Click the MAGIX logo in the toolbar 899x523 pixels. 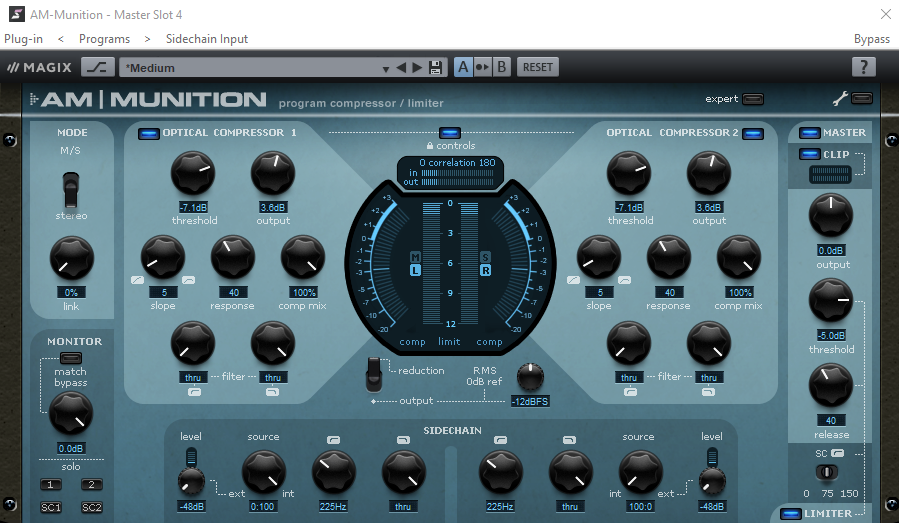point(39,68)
